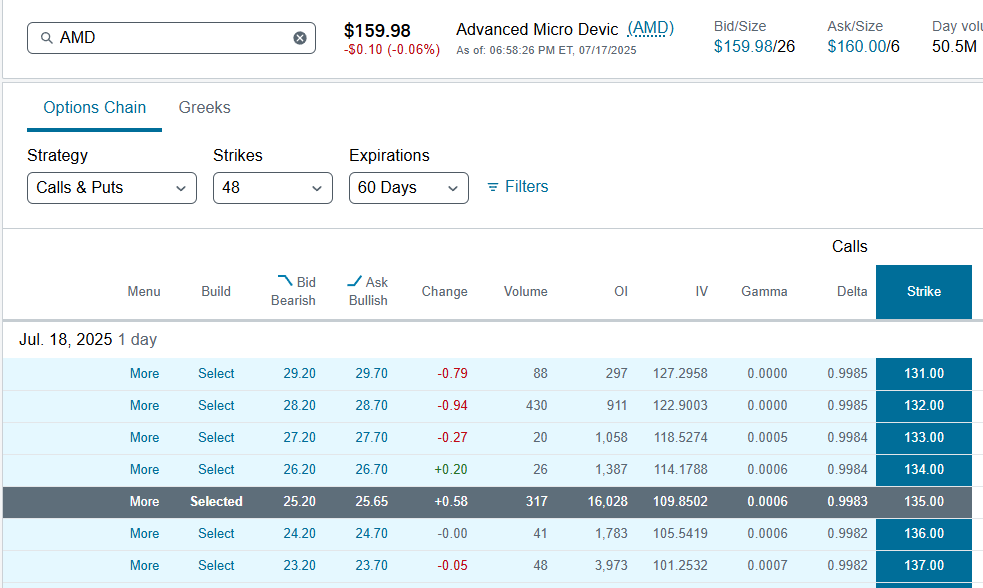Click ask 23.70 on 137.00 row

pos(372,565)
